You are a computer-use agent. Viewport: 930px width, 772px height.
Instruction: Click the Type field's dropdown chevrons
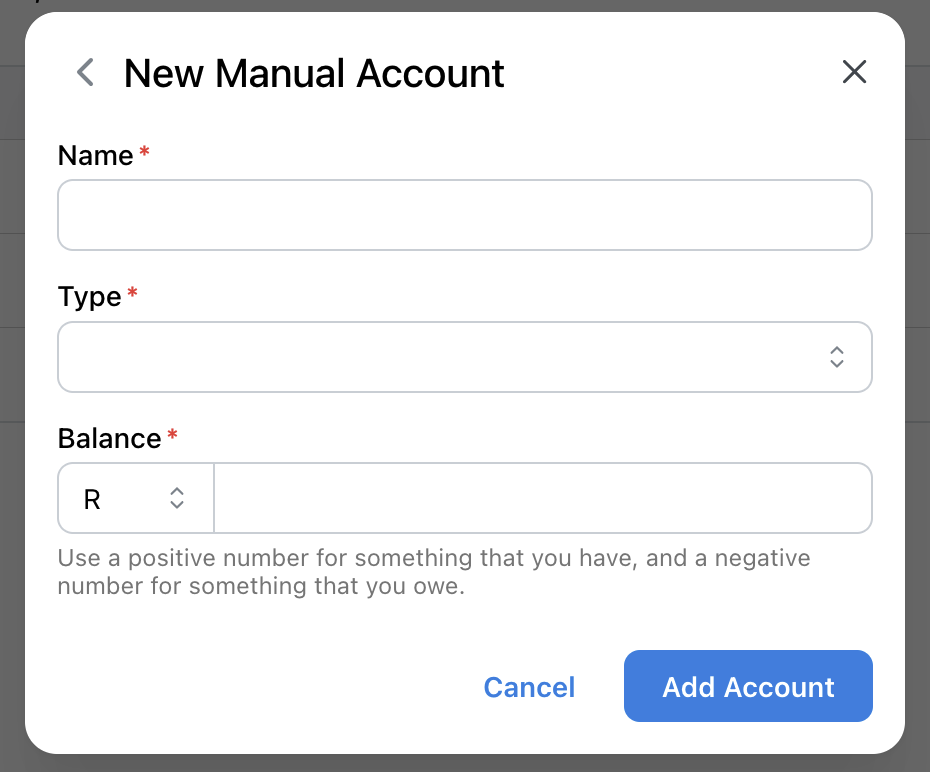(x=836, y=357)
